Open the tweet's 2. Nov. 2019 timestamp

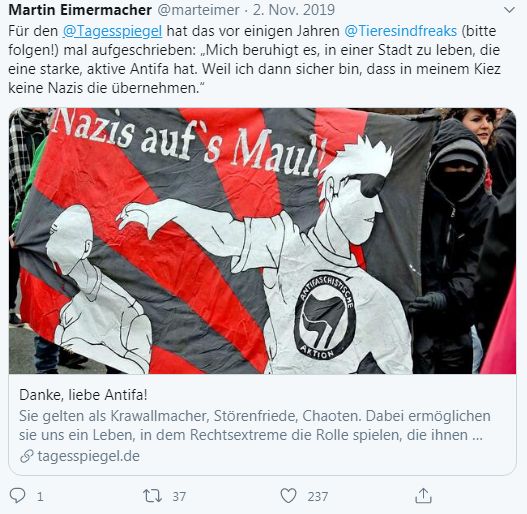[x=294, y=10]
